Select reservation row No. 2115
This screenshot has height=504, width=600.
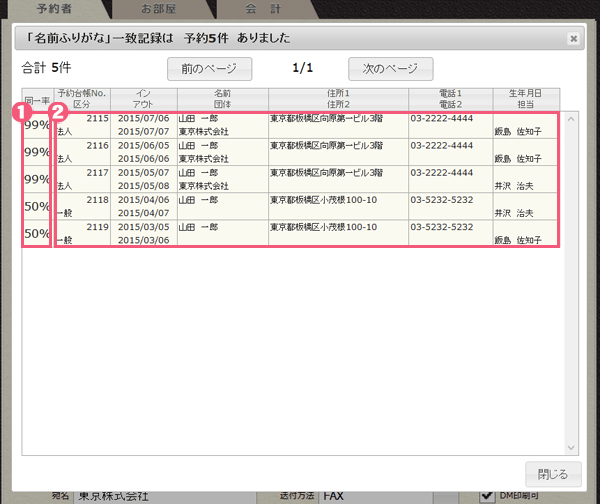click(300, 124)
